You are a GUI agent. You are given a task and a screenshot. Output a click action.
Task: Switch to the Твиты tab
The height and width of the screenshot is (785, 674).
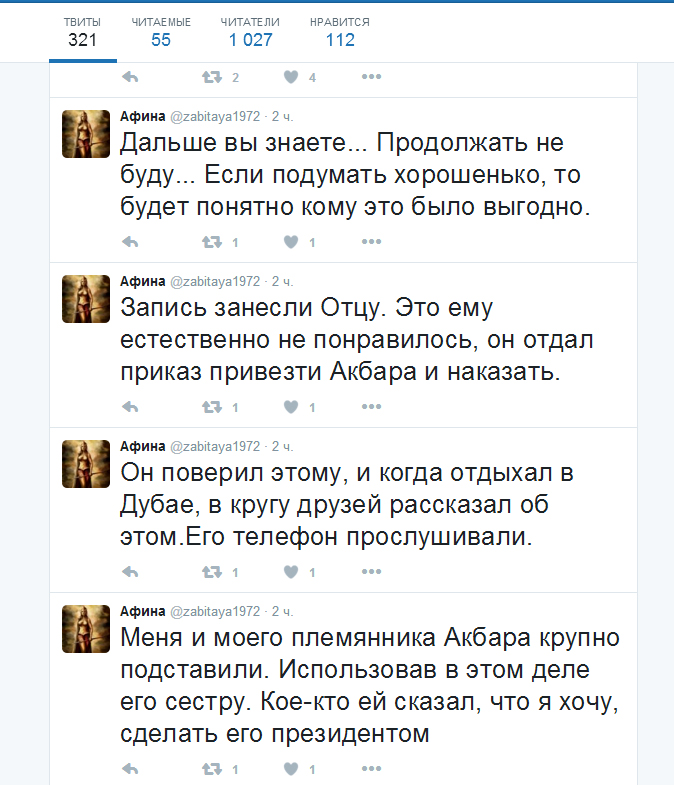pyautogui.click(x=82, y=32)
